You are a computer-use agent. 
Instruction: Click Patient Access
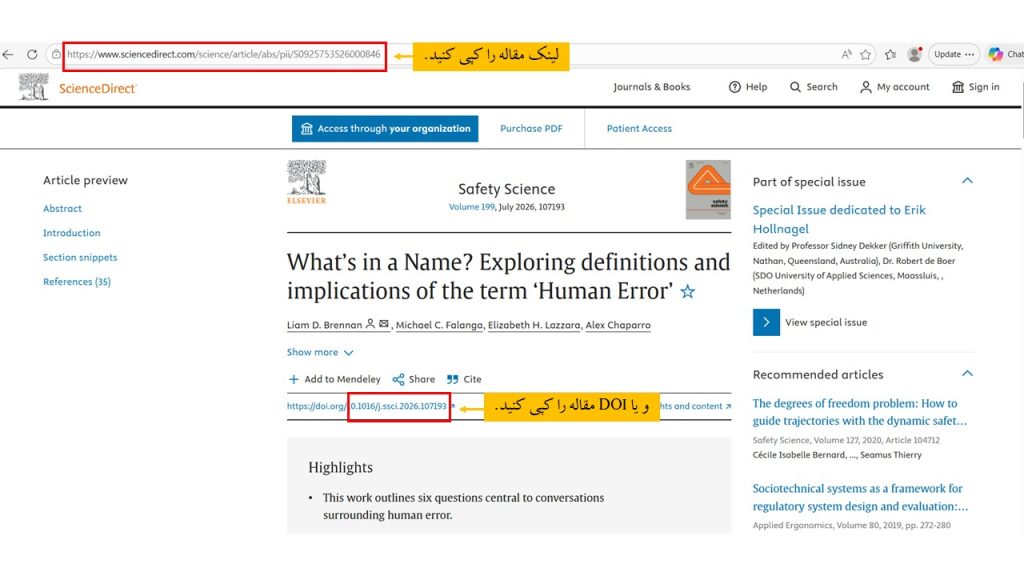click(639, 129)
